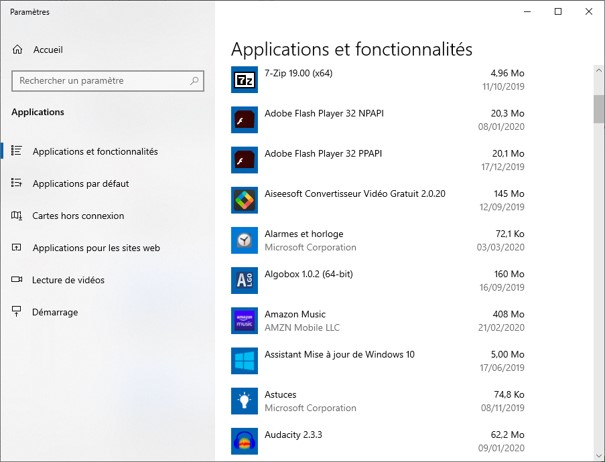Click the Aiseesoft Convertisseur Vidéo icon
This screenshot has width=605, height=462.
[245, 200]
